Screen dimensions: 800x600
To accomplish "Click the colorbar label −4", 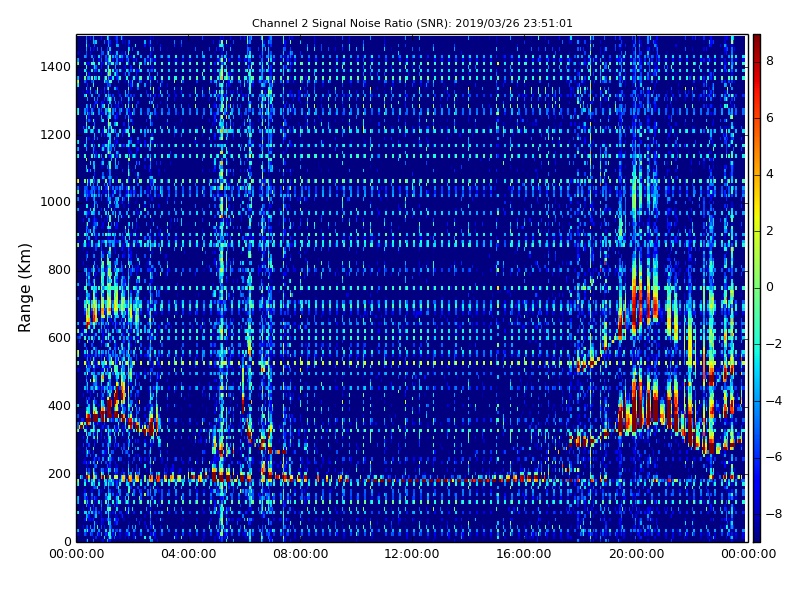I will 774,401.
